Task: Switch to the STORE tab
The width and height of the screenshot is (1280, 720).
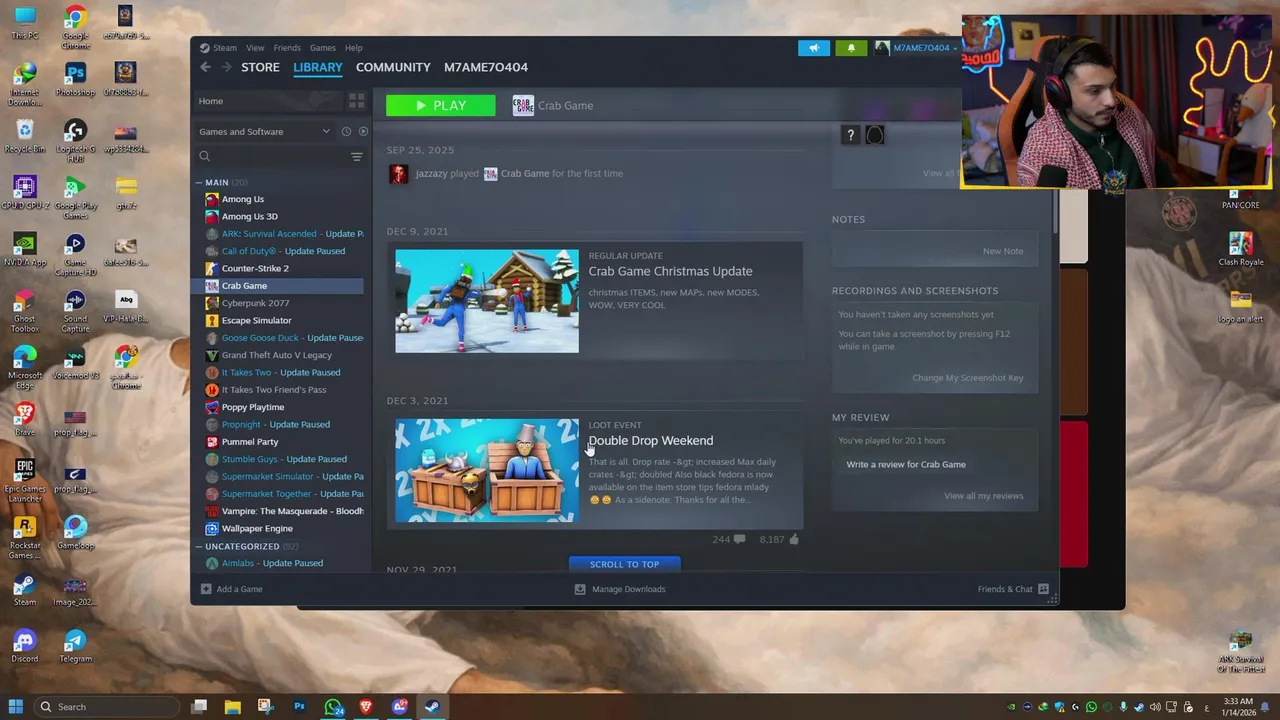Action: click(x=260, y=67)
